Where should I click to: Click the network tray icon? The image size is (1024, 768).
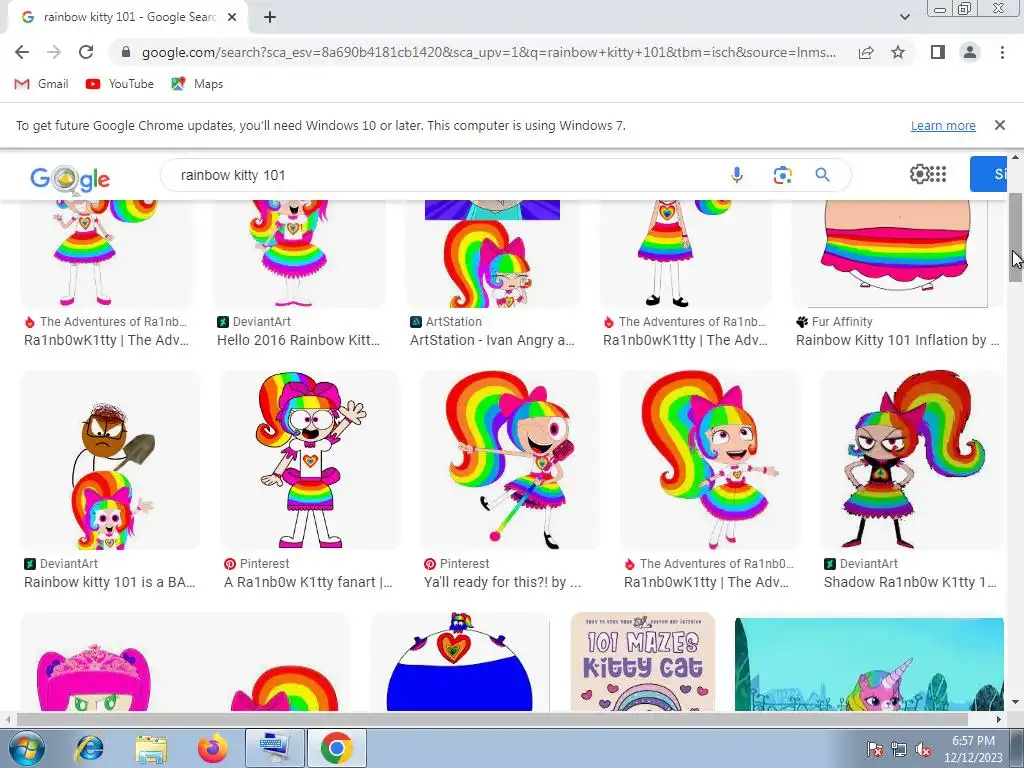pos(899,750)
